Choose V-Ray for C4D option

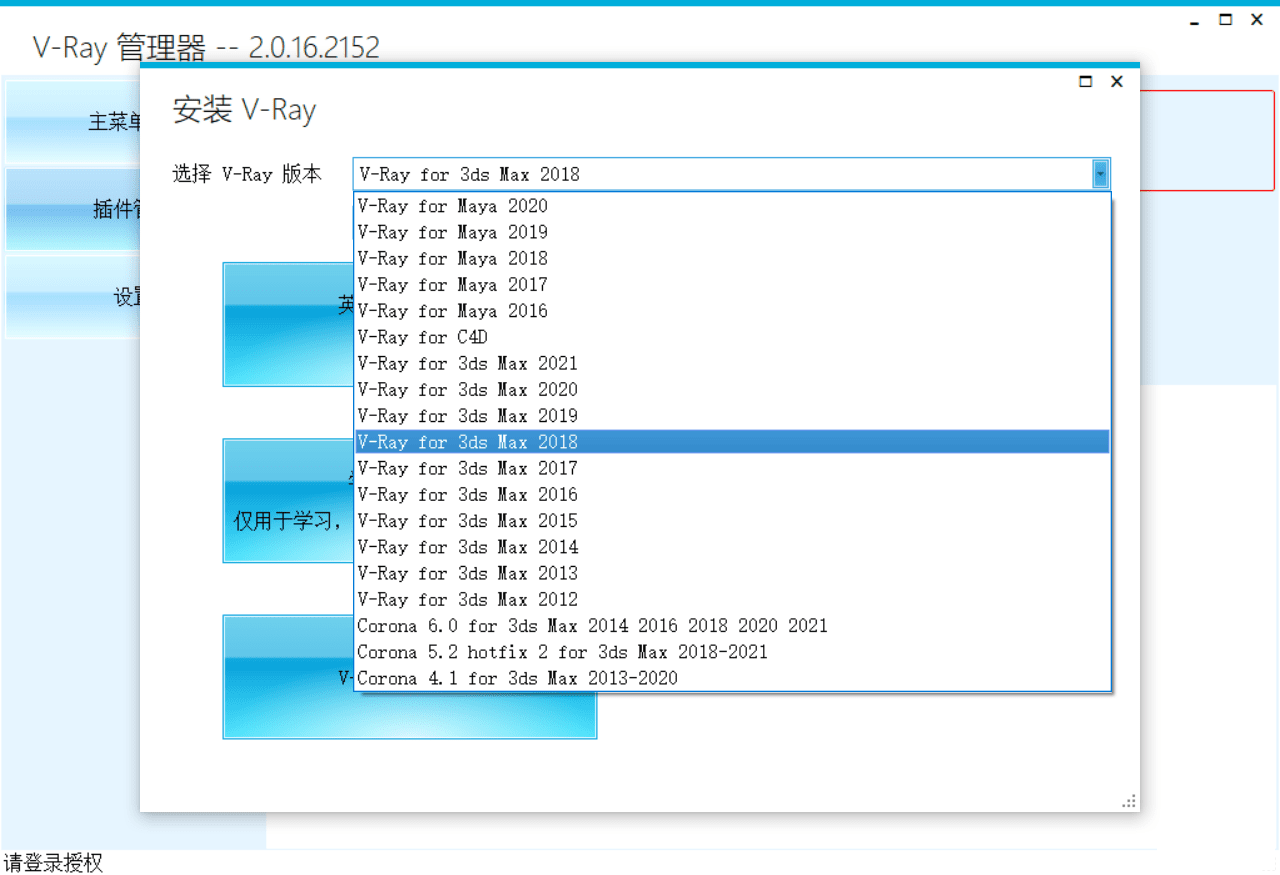click(732, 337)
